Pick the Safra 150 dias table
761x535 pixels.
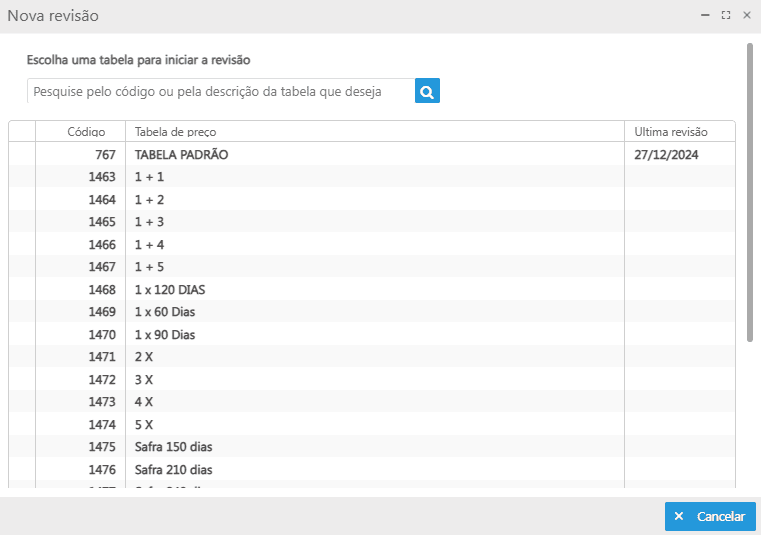372,447
